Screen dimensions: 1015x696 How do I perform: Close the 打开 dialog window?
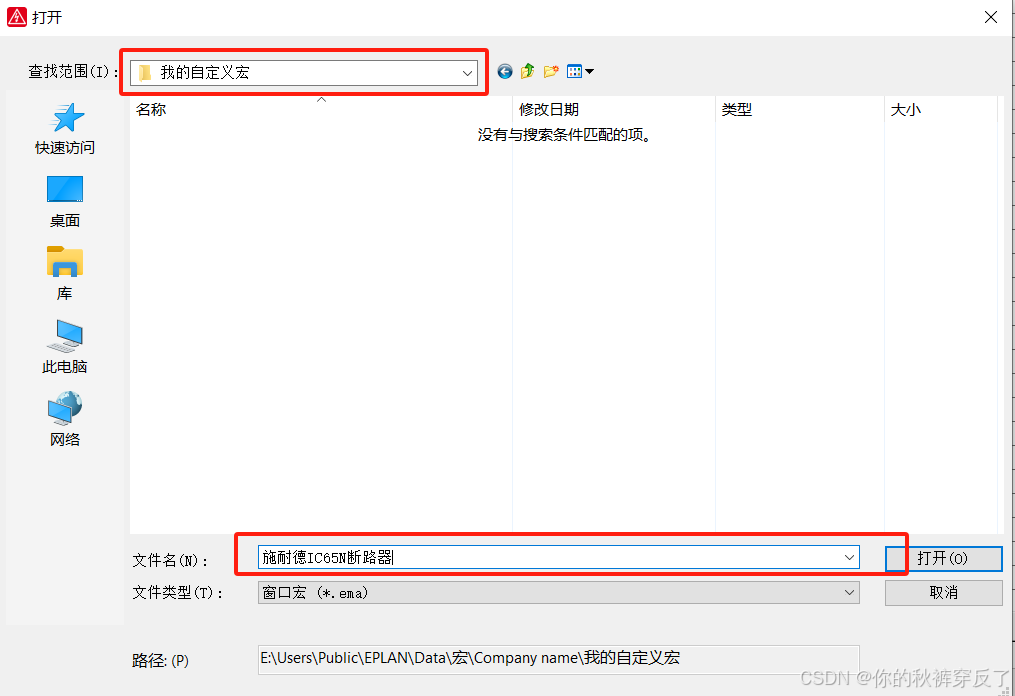click(x=990, y=17)
